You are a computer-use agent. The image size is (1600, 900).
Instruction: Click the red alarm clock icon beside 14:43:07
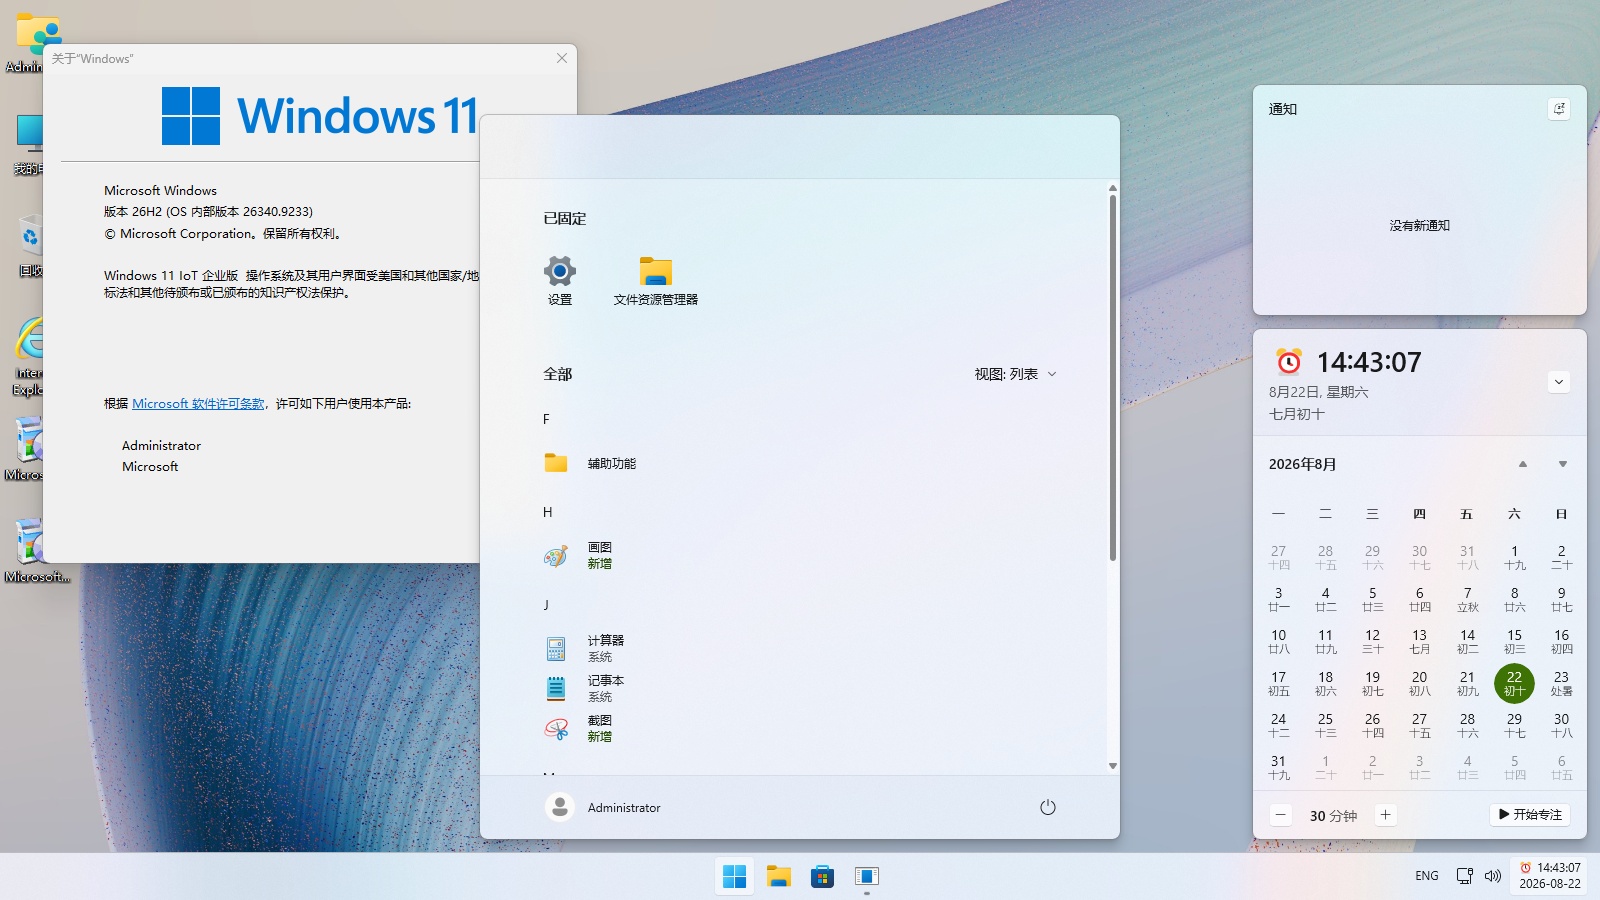[1289, 361]
